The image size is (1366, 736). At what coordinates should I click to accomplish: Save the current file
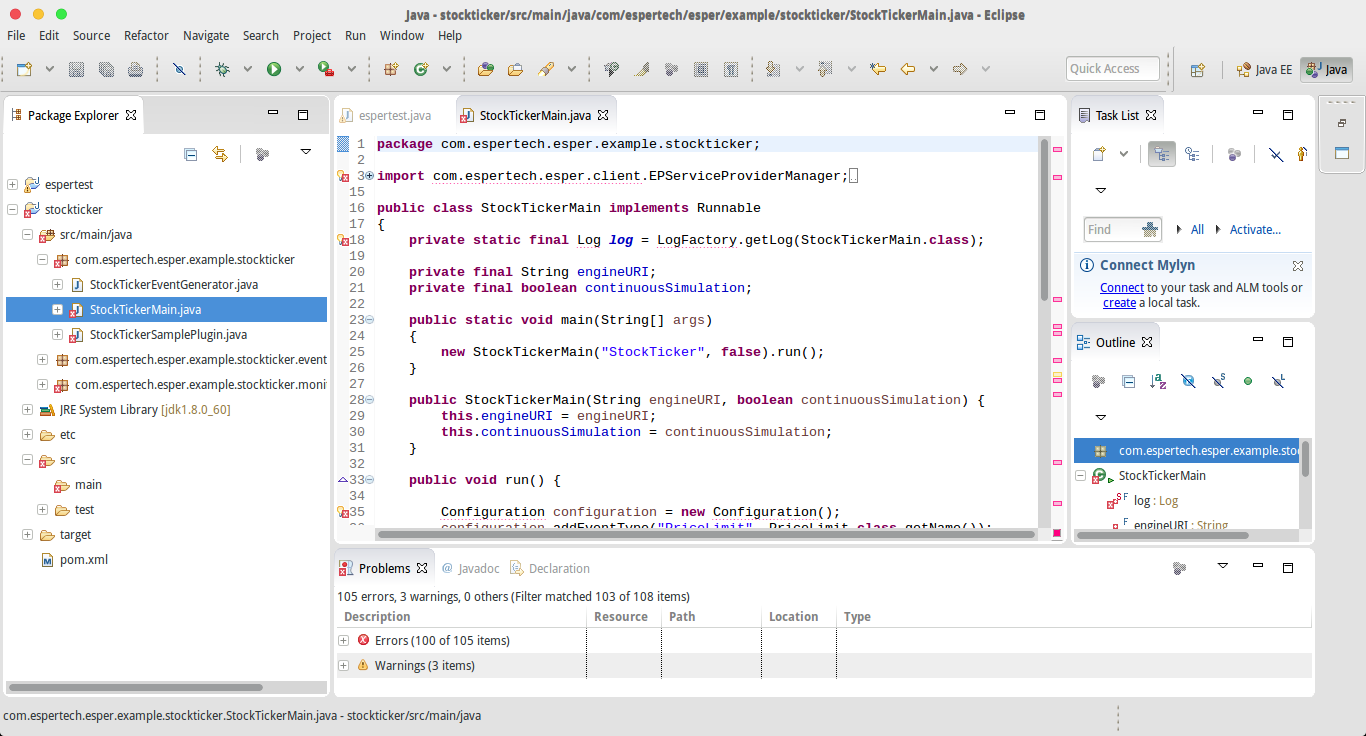coord(76,68)
